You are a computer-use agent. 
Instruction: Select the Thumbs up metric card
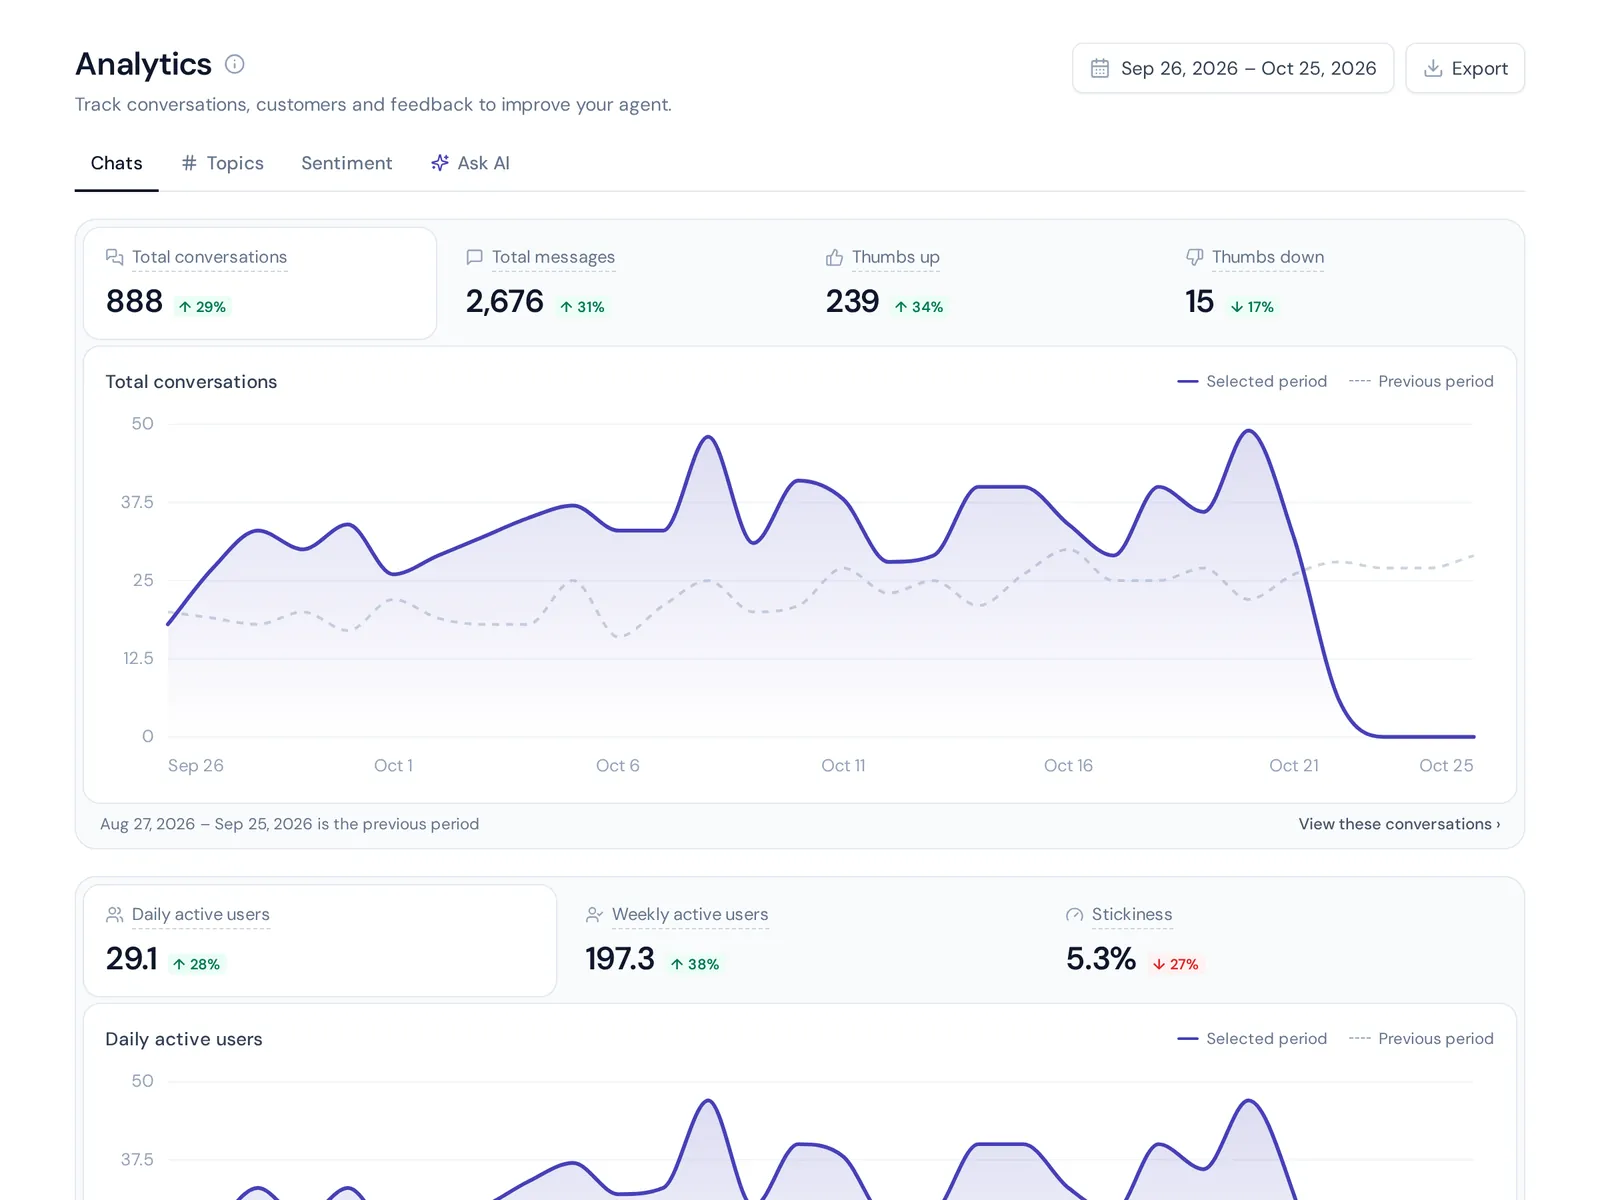point(980,283)
